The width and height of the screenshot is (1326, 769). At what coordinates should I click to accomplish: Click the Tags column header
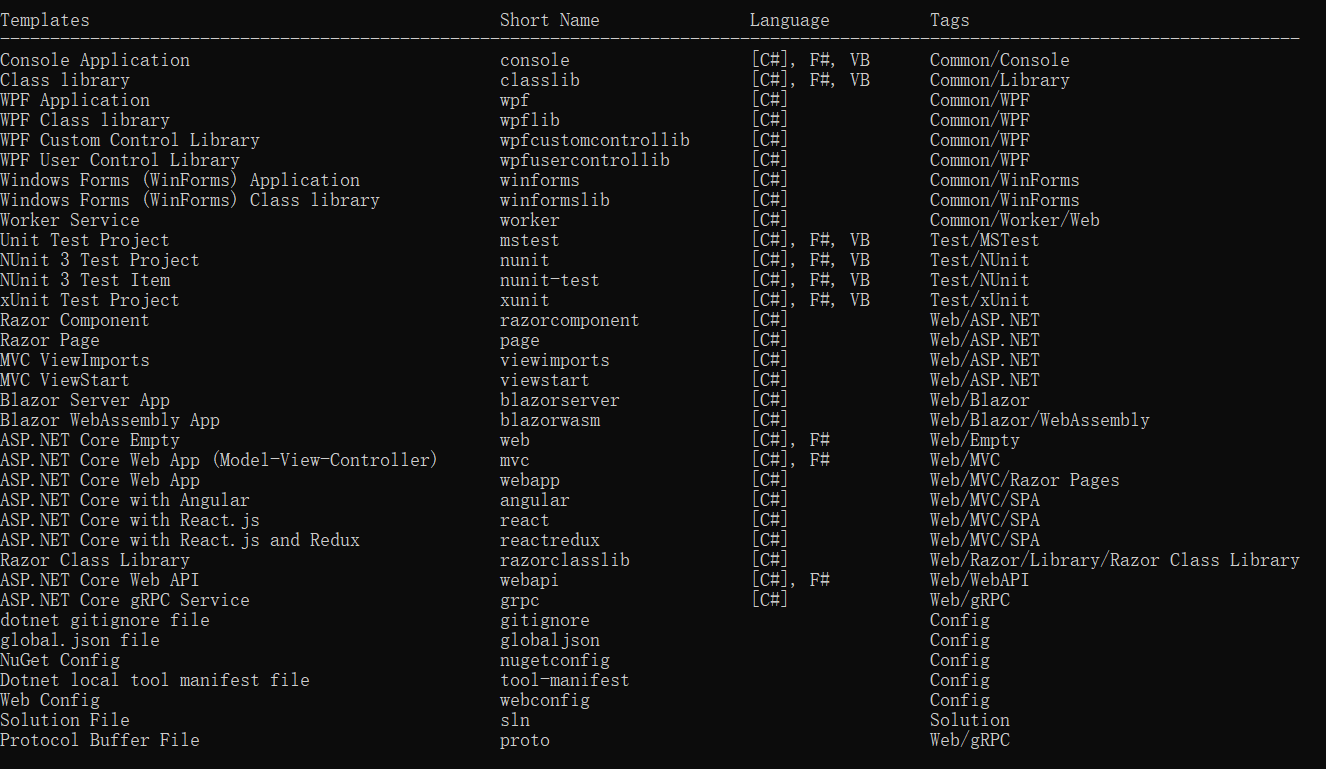[949, 20]
